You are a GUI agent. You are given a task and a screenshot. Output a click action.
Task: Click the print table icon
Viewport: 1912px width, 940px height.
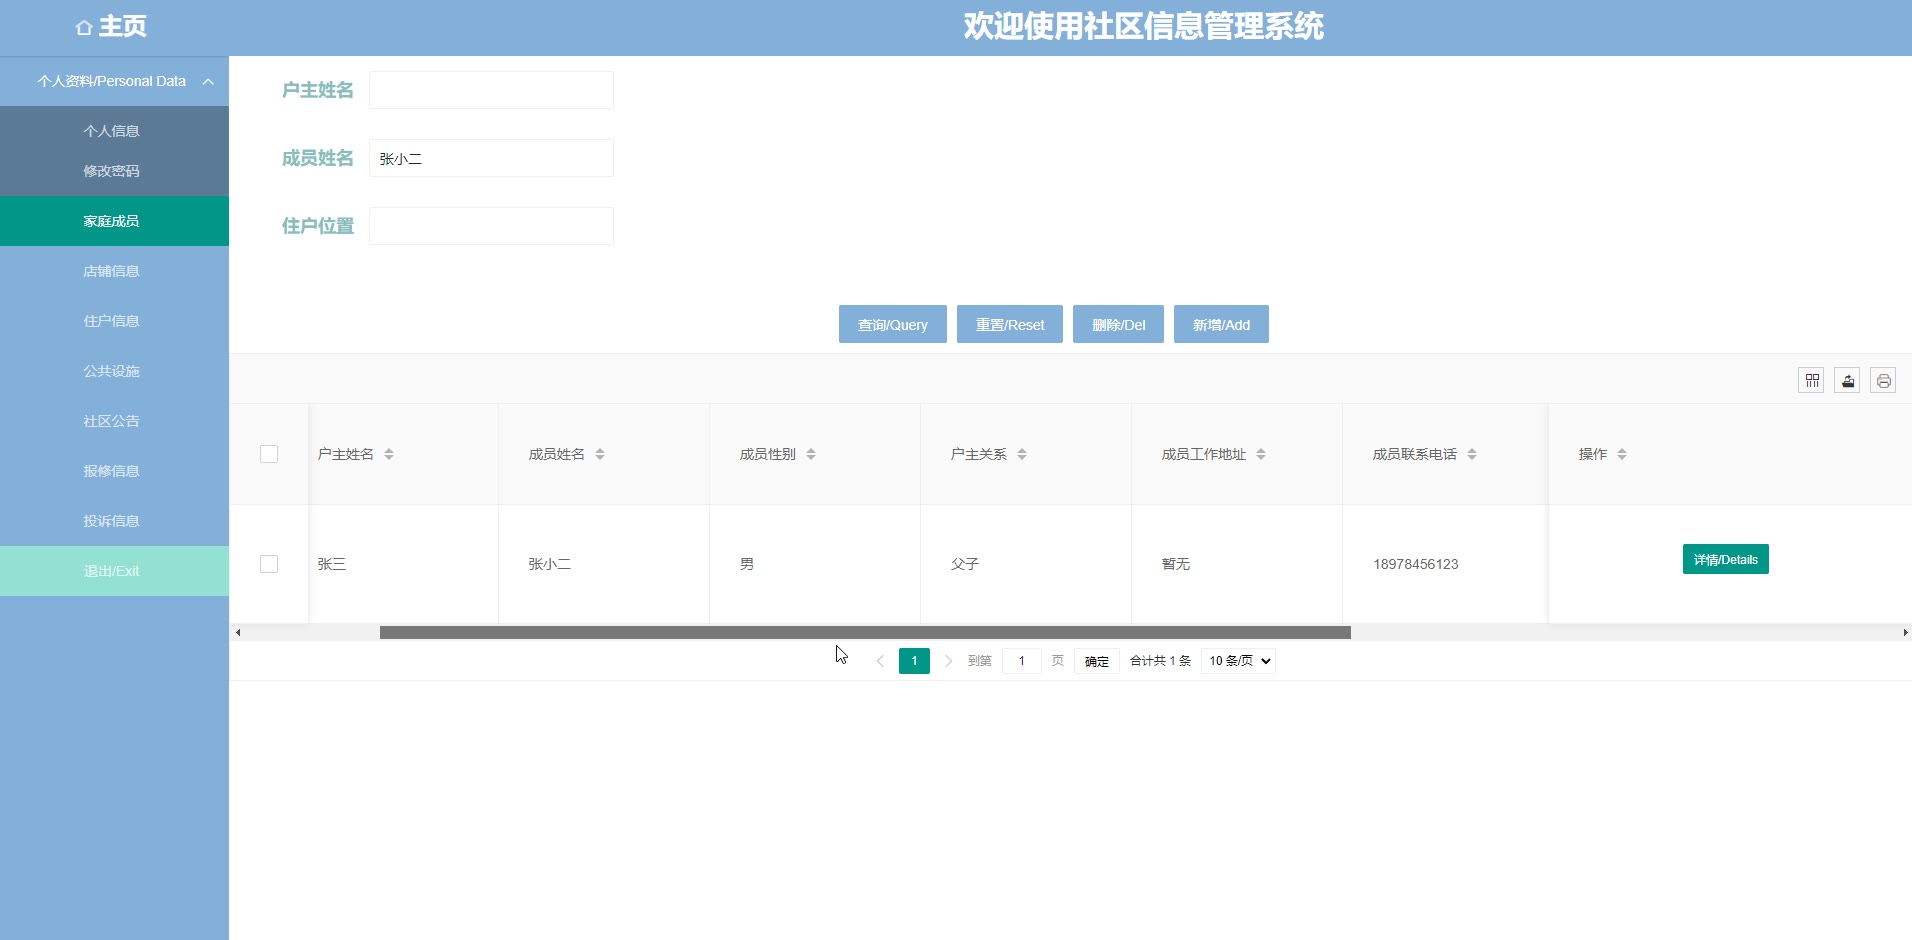point(1883,380)
